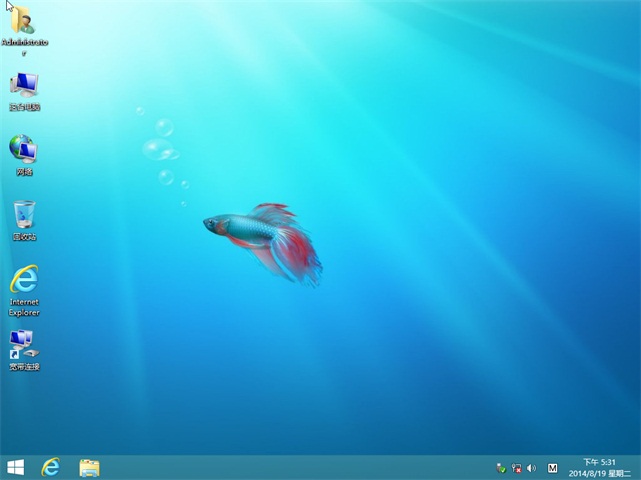The width and height of the screenshot is (641, 480).
Task: Open the volume speaker tray icon
Action: tap(531, 468)
